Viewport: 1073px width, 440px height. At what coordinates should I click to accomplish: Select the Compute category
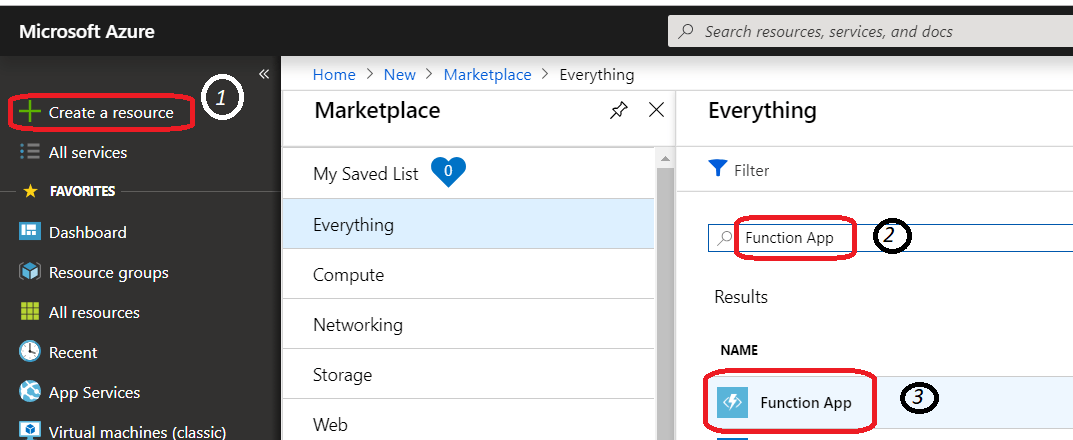pyautogui.click(x=468, y=274)
